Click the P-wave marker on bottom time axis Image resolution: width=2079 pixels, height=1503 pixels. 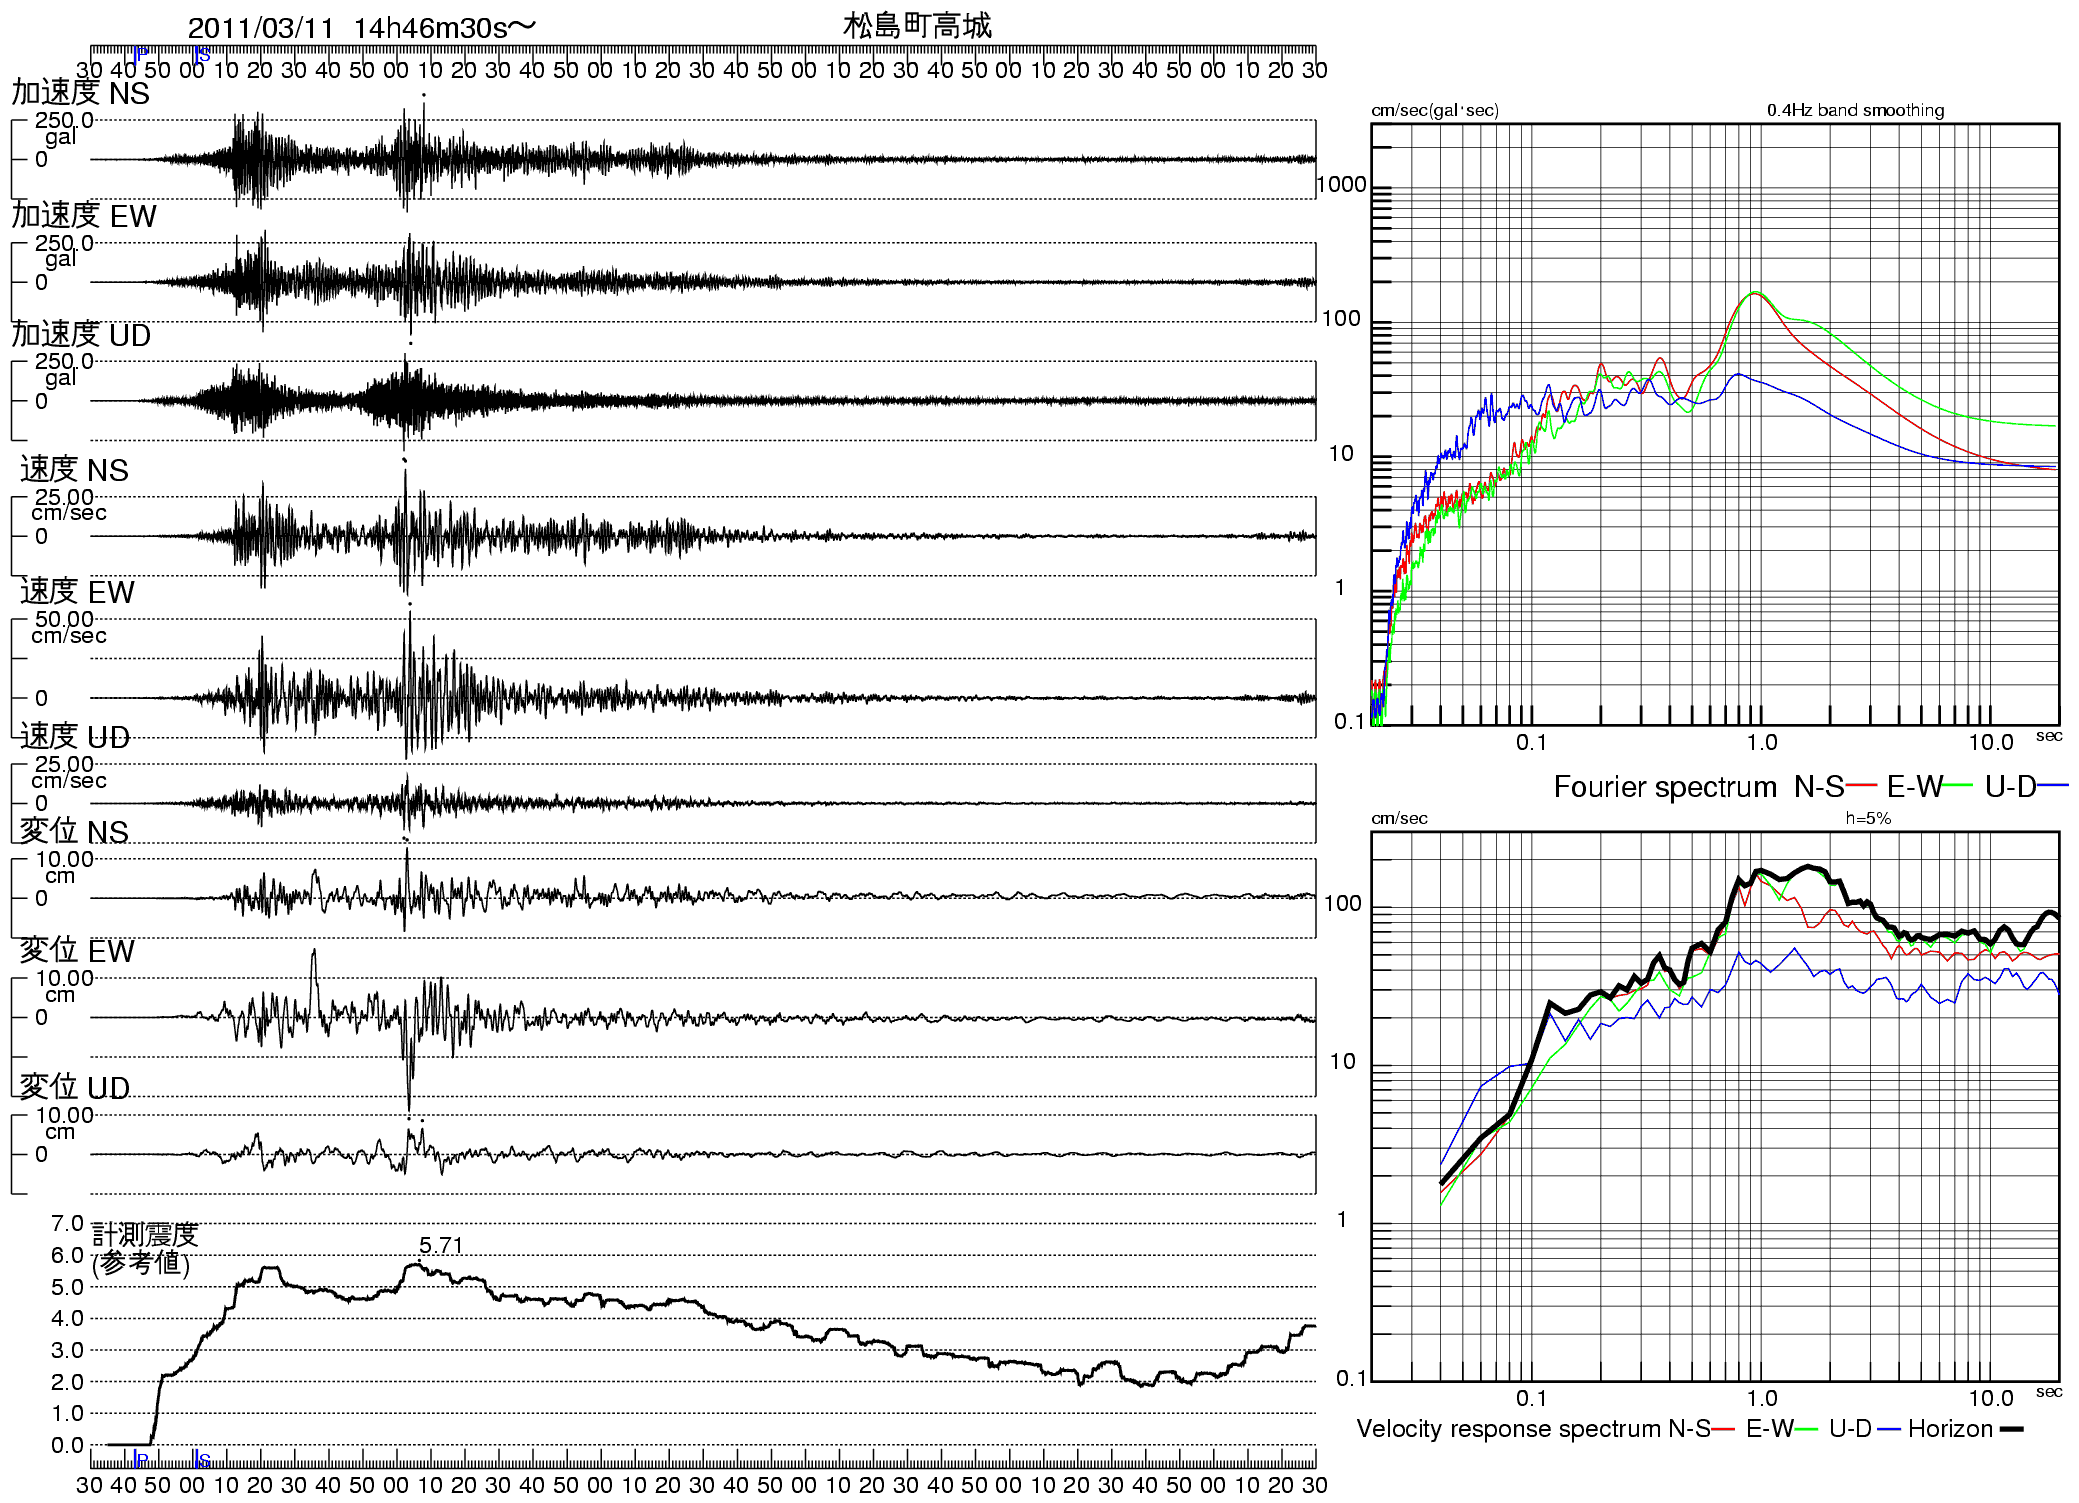(139, 1460)
